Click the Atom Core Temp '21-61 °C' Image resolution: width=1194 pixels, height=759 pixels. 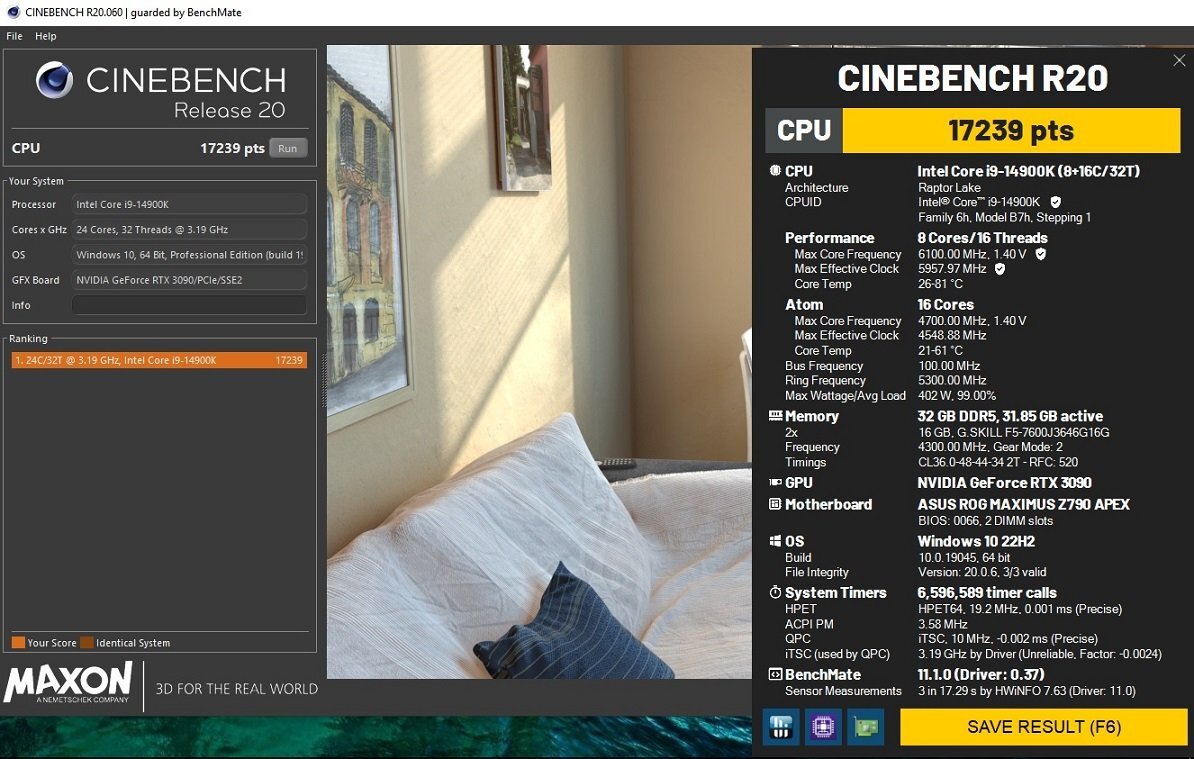click(940, 350)
